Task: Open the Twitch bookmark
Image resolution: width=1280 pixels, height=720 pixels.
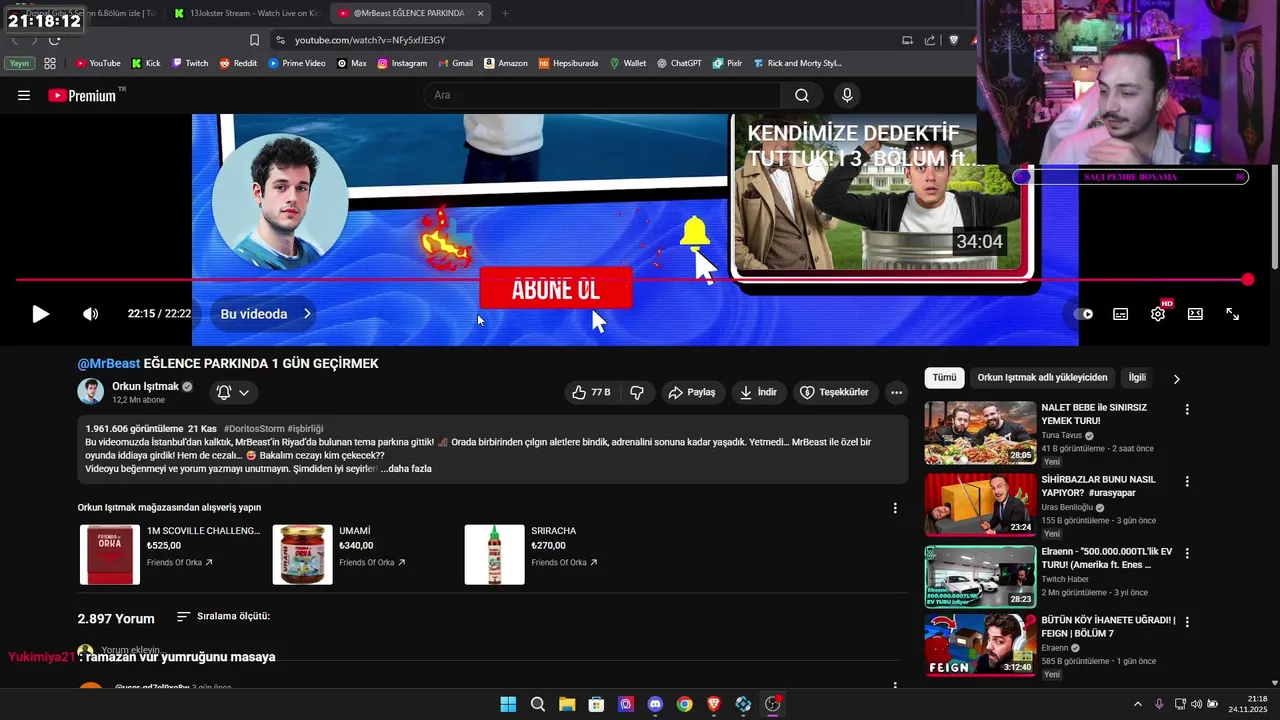Action: (x=190, y=63)
